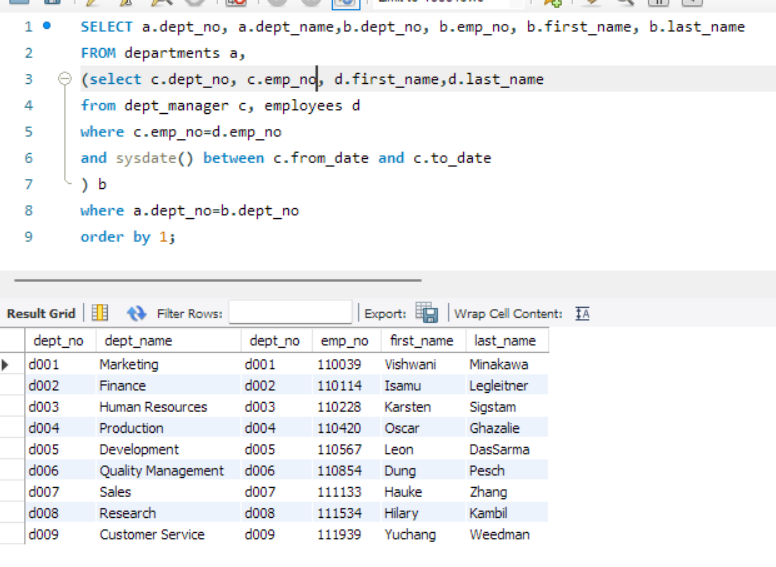Export the recordset to a file
The width and height of the screenshot is (776, 567).
(427, 313)
